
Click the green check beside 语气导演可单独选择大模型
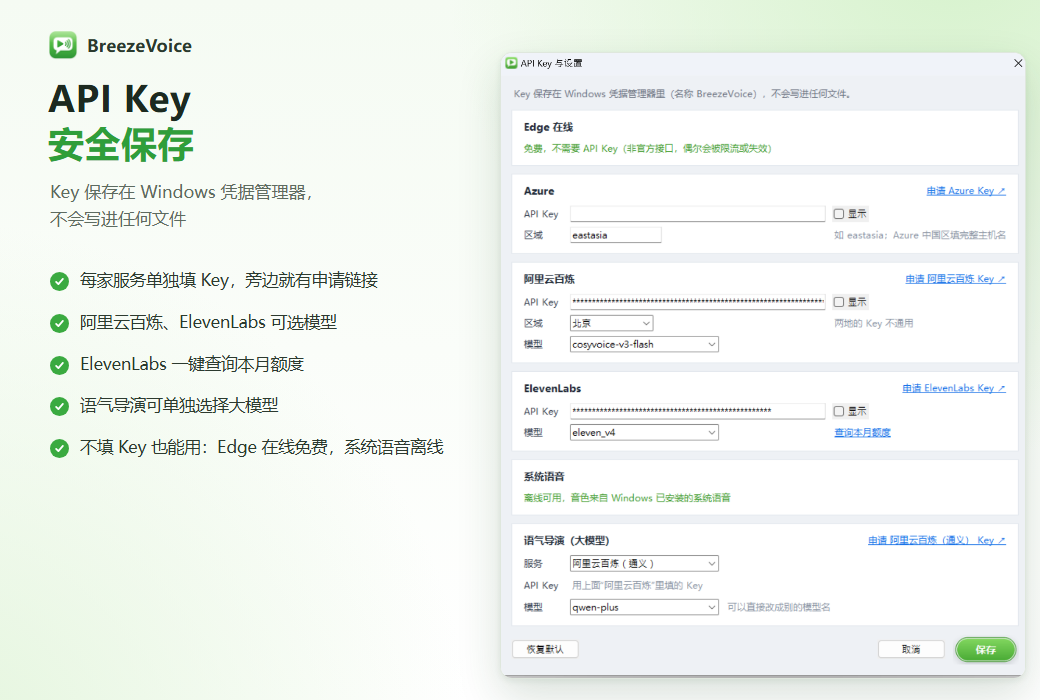[60, 406]
